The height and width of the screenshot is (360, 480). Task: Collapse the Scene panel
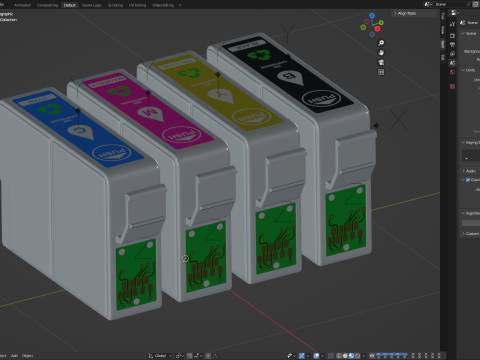tap(470, 33)
